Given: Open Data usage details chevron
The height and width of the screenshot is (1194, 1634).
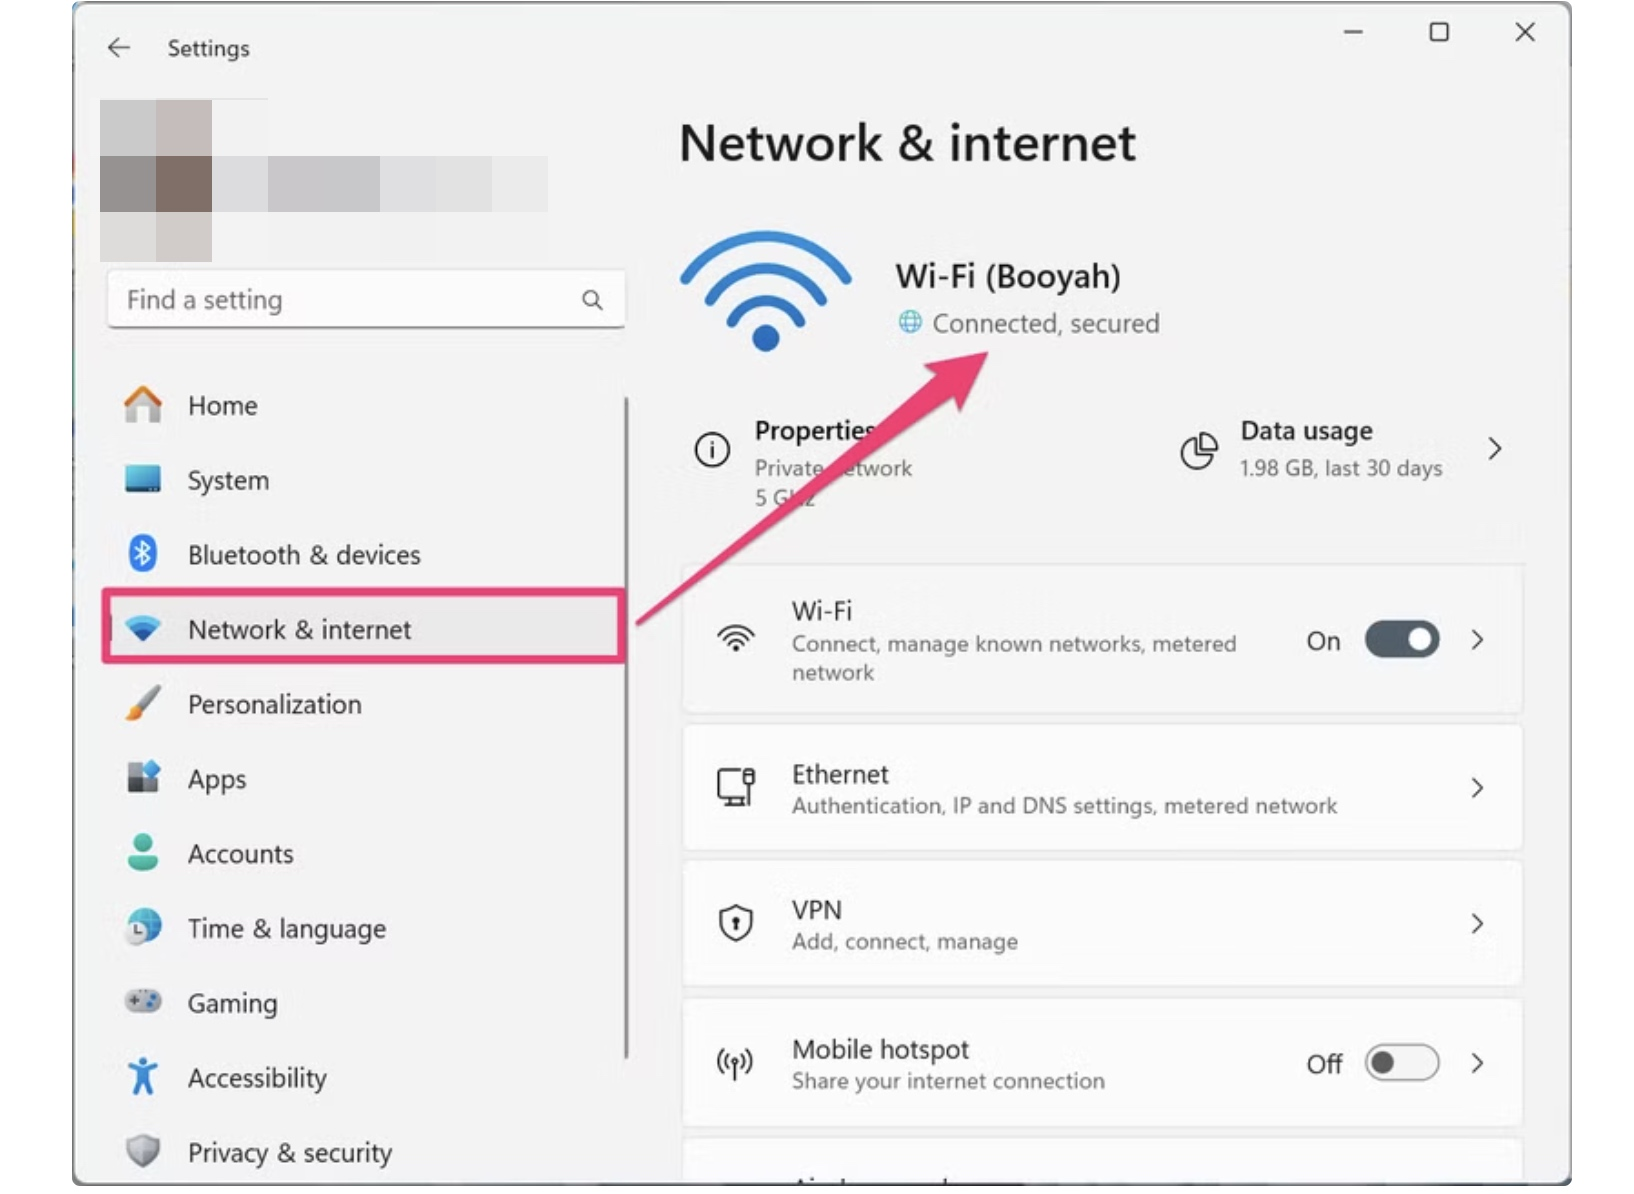Looking at the screenshot, I should [1494, 449].
